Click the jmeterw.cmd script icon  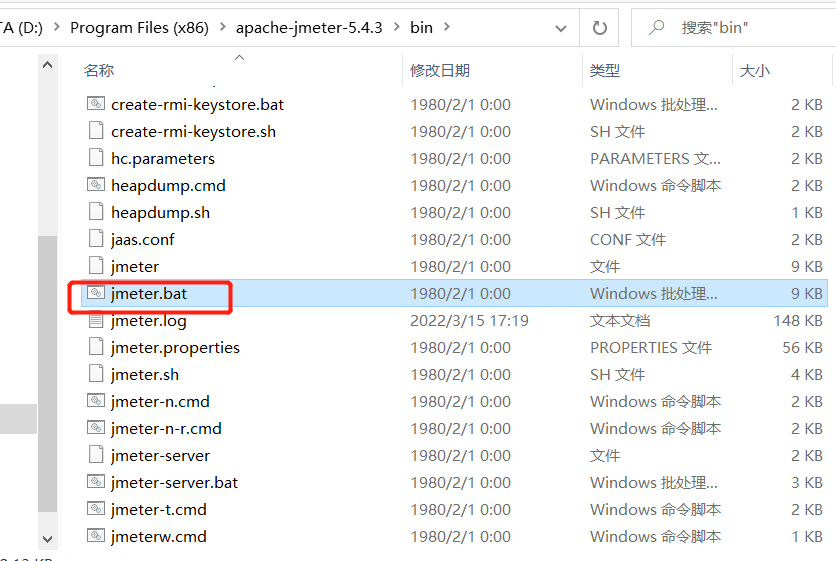(x=96, y=535)
